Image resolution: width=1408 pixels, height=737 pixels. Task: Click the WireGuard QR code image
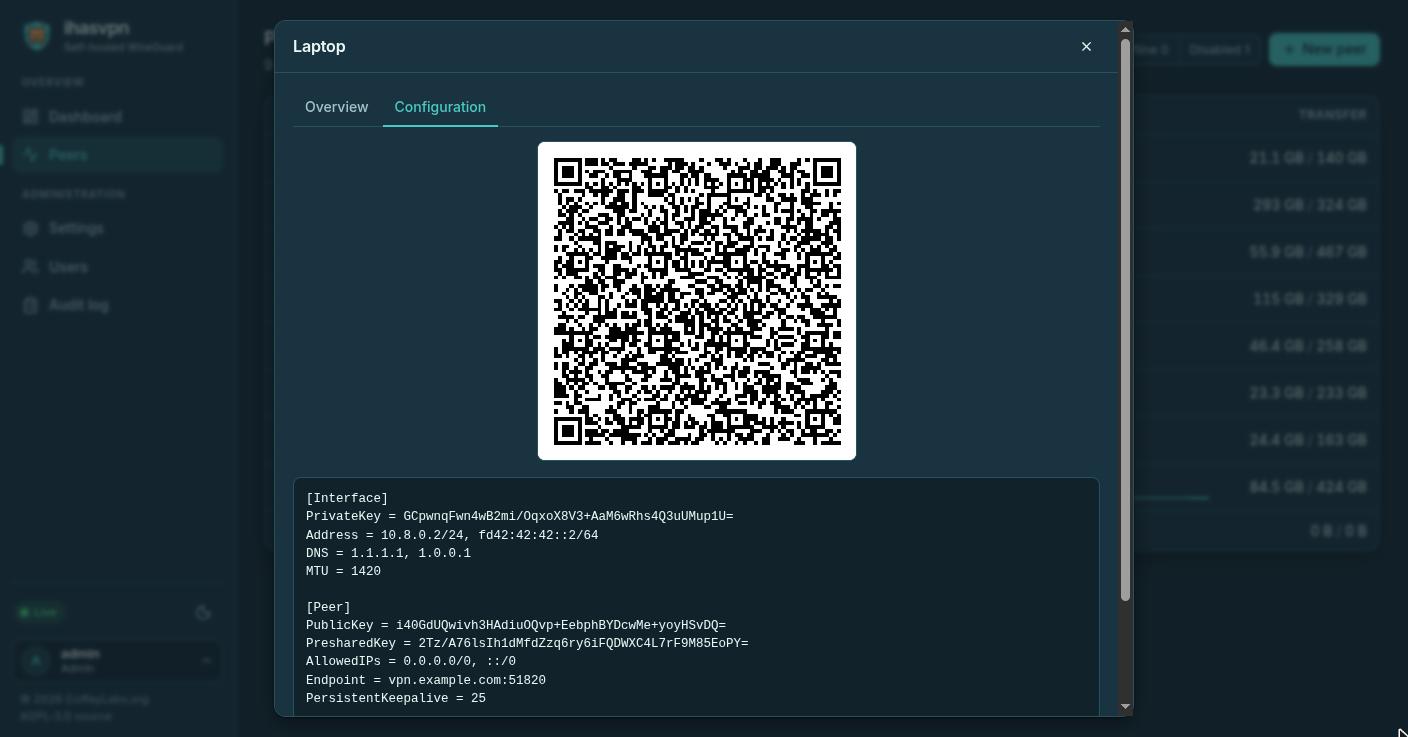pos(697,301)
